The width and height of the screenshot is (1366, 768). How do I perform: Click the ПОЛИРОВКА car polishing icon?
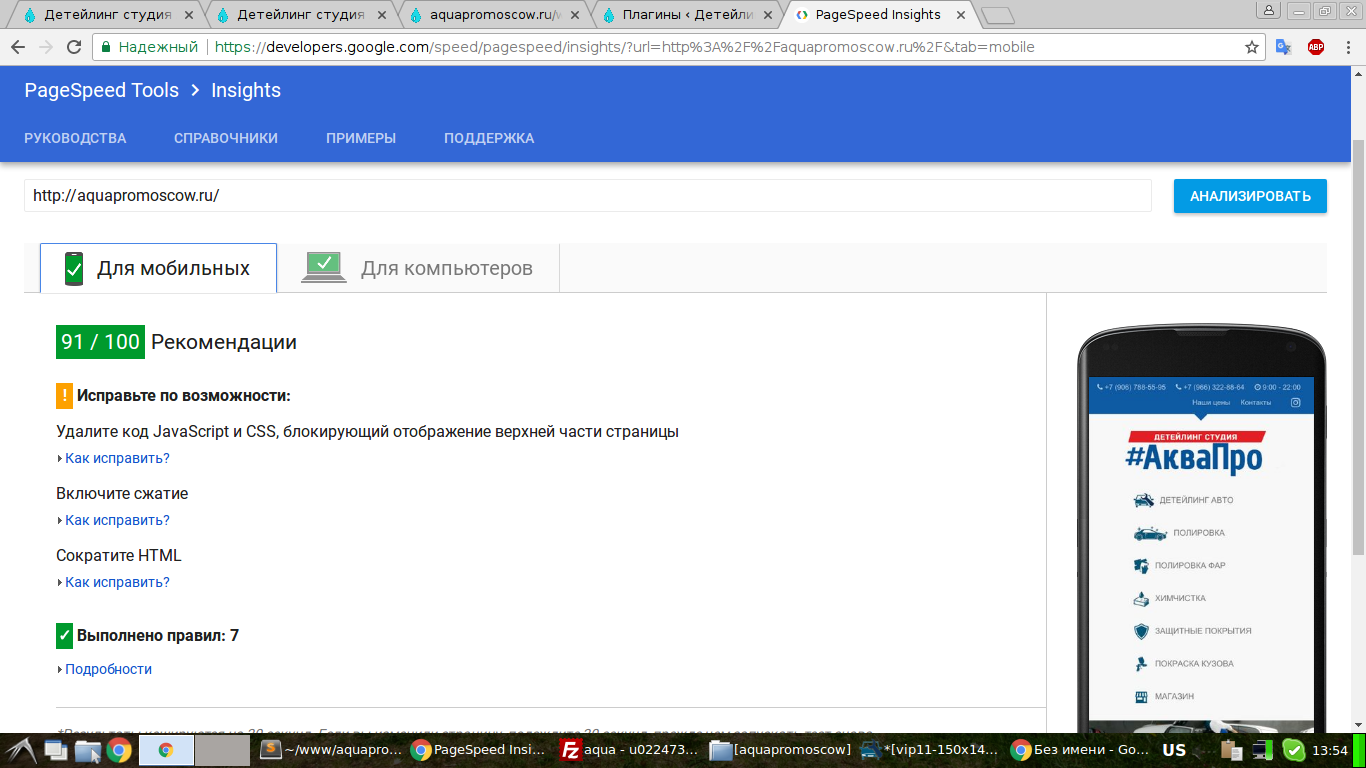pos(1141,532)
